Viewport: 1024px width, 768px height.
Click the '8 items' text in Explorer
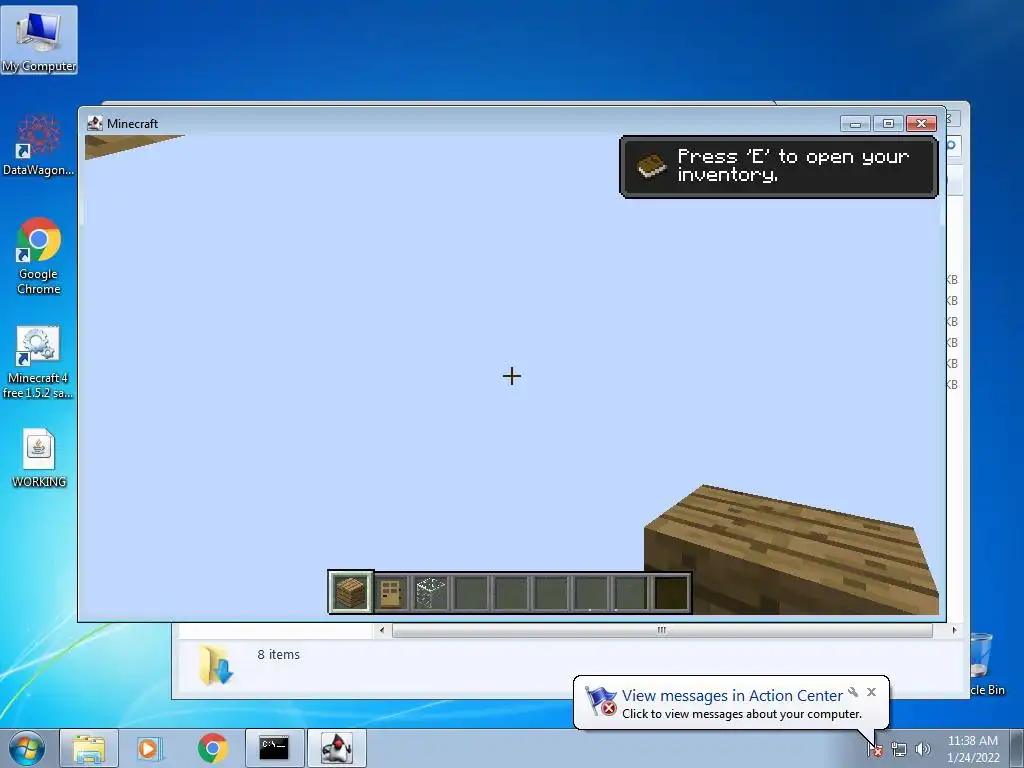pyautogui.click(x=278, y=654)
